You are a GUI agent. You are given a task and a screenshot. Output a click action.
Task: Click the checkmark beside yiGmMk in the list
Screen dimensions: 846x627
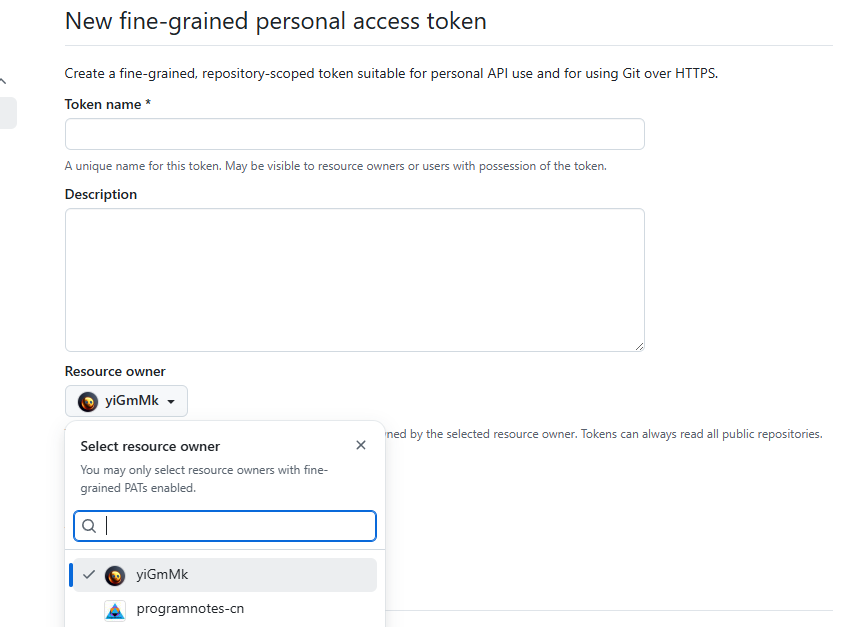(90, 575)
